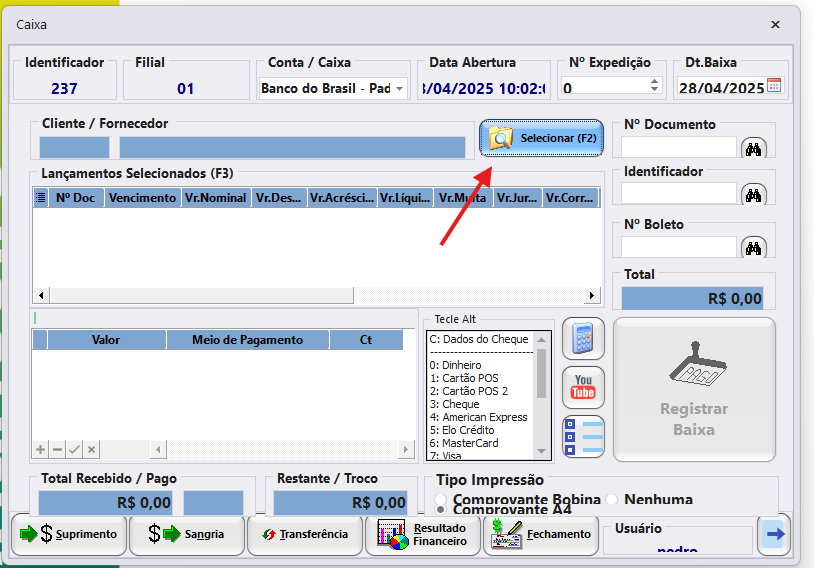Select Comprovante A4 print option

click(504, 509)
